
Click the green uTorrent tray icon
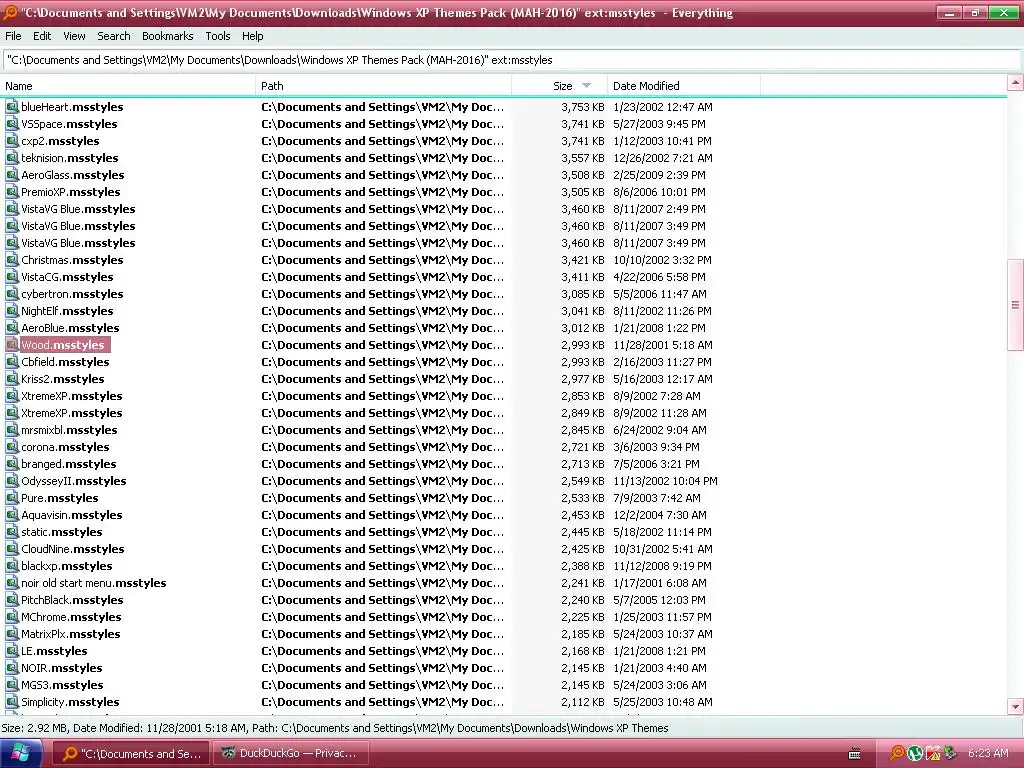(915, 753)
